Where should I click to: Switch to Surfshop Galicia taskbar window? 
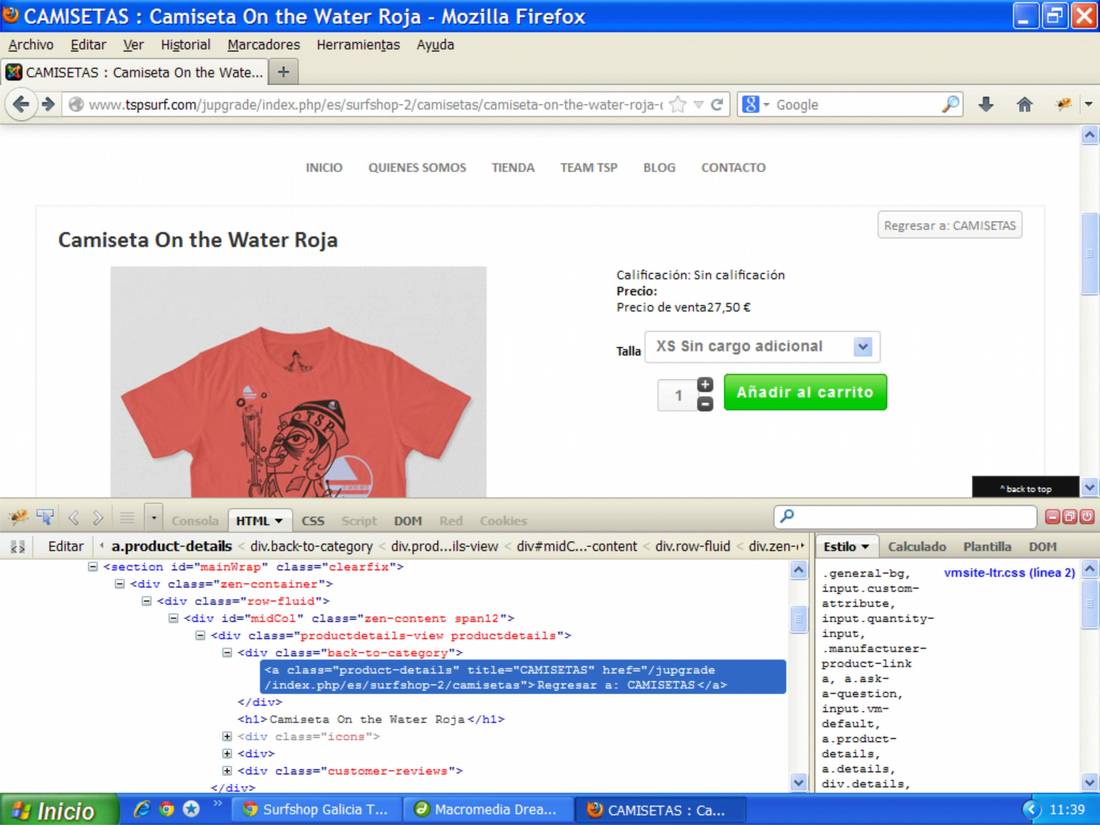click(x=317, y=810)
